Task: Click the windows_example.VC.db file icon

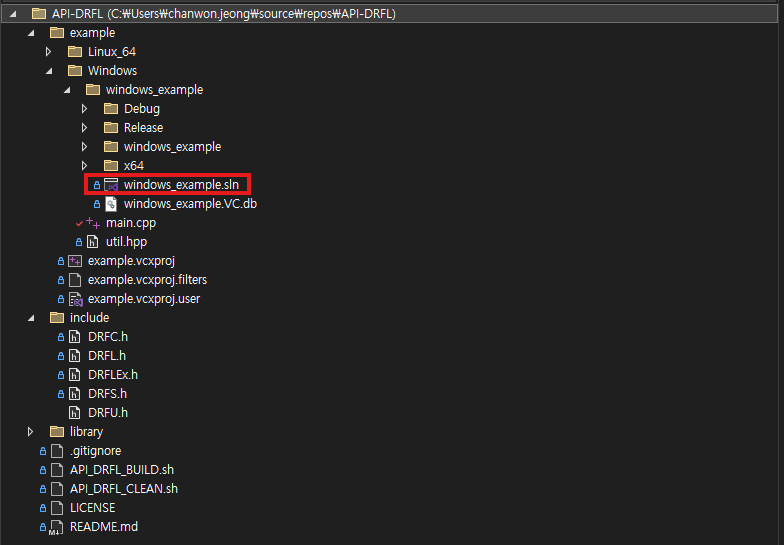Action: click(x=111, y=204)
